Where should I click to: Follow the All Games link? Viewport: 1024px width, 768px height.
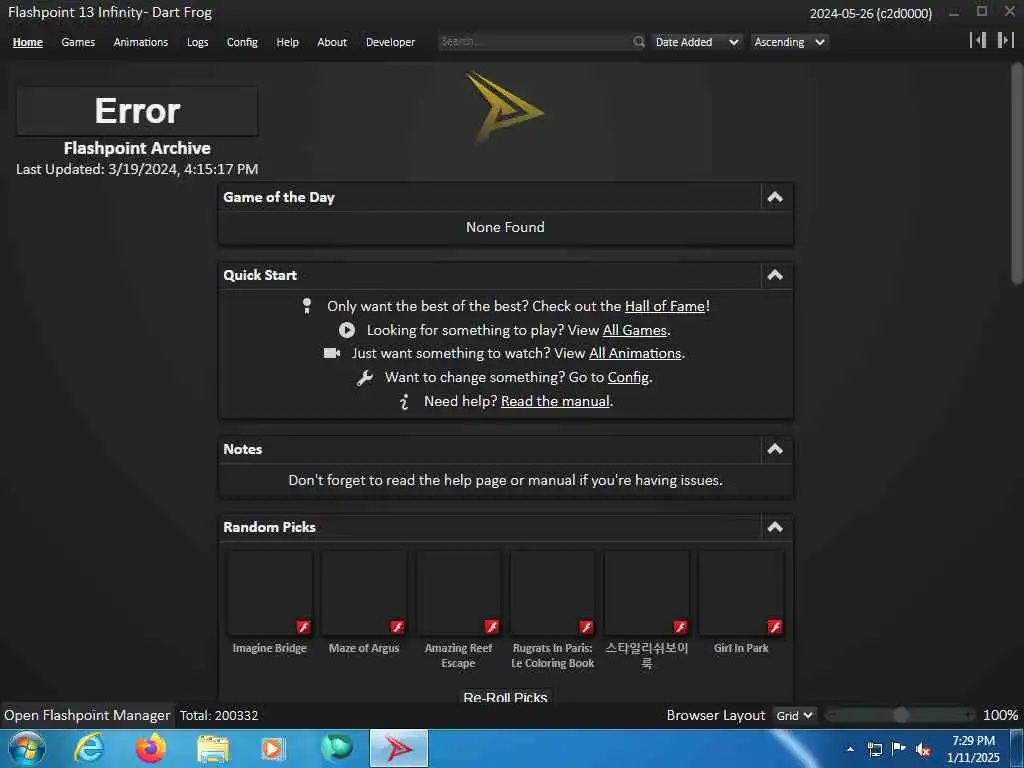pos(635,330)
